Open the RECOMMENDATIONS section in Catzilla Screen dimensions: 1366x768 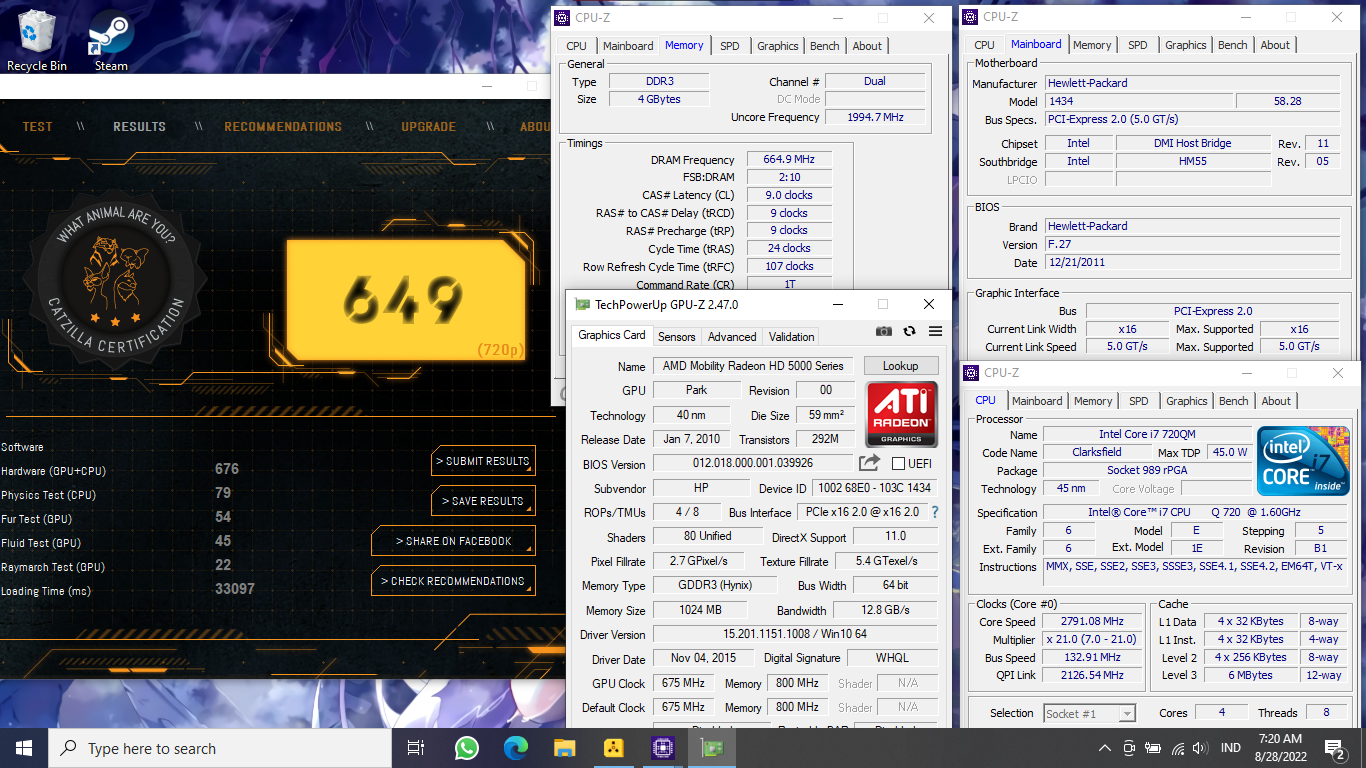(283, 127)
